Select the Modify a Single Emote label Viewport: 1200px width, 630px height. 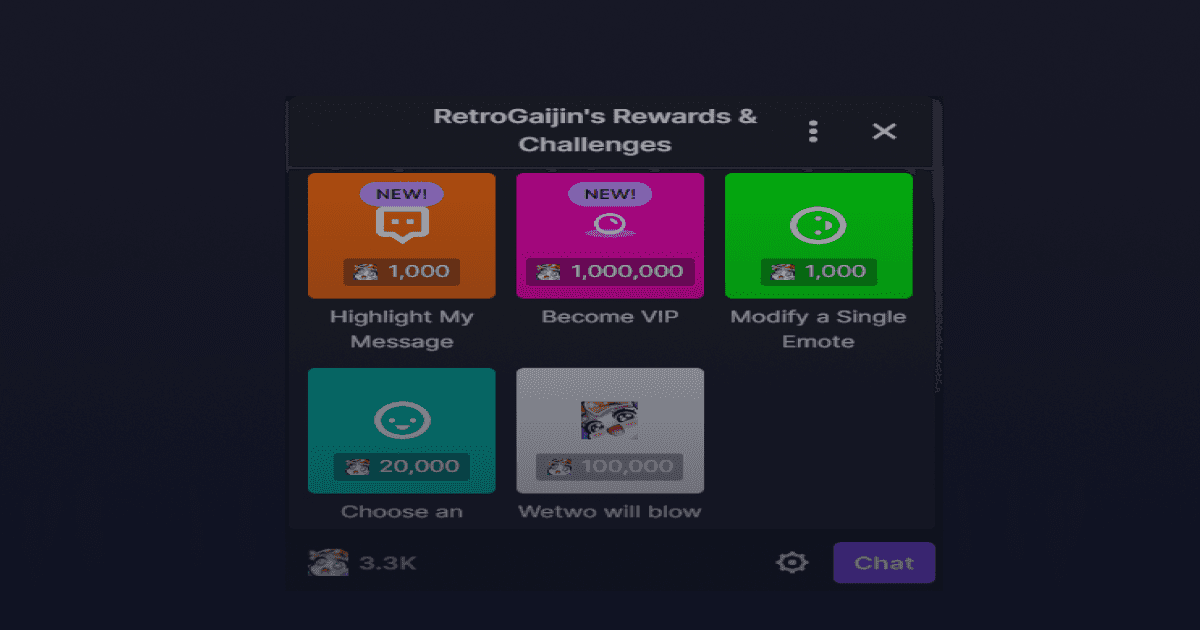818,329
